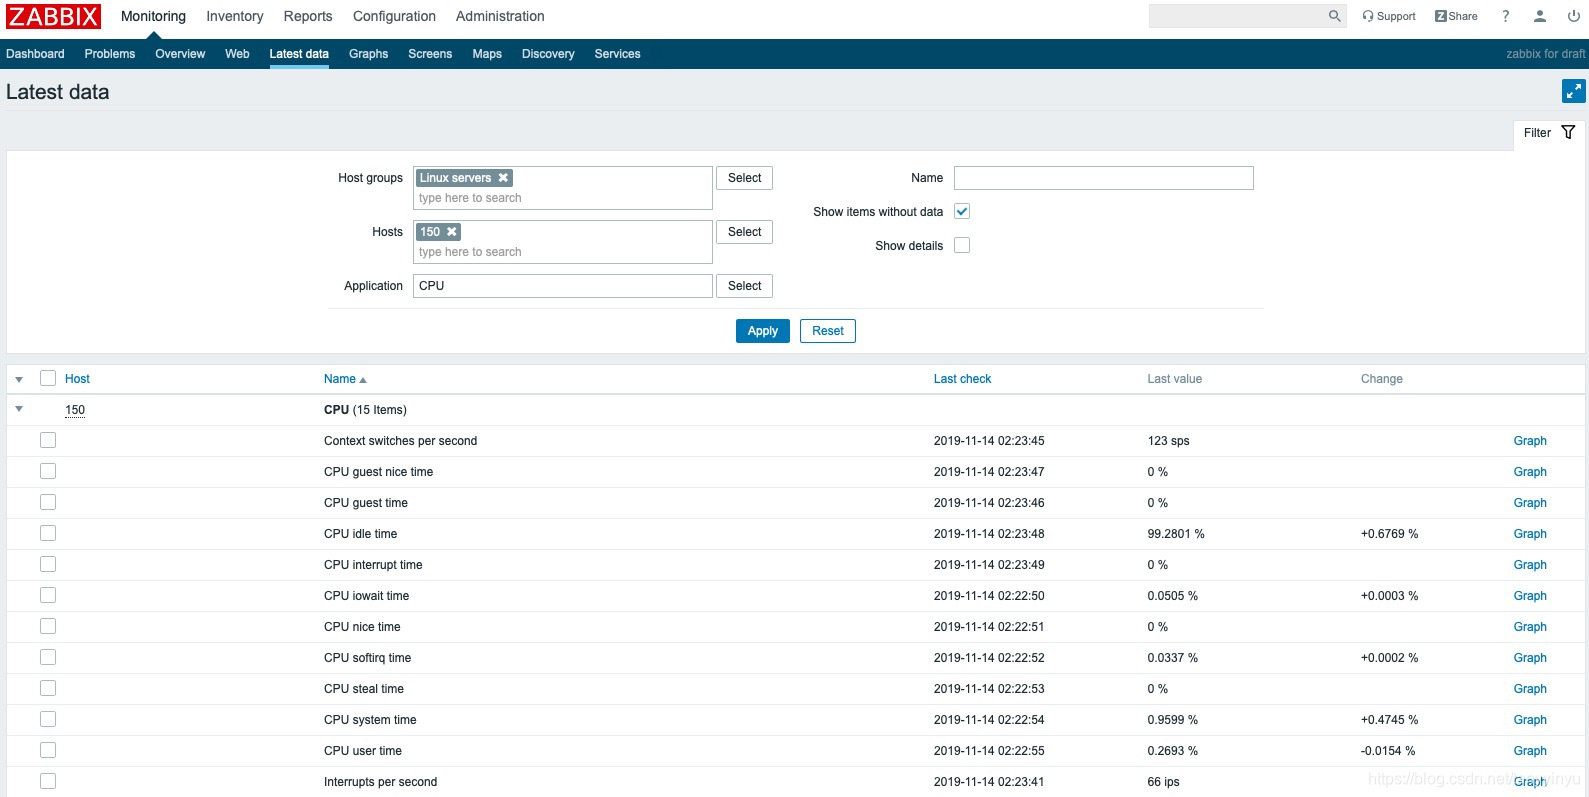The height and width of the screenshot is (797, 1589).
Task: Tick the select-all checkbox in header
Action: [48, 378]
